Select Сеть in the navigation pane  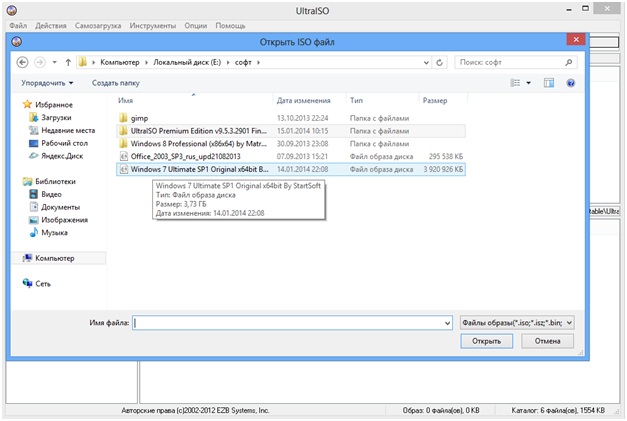37,284
